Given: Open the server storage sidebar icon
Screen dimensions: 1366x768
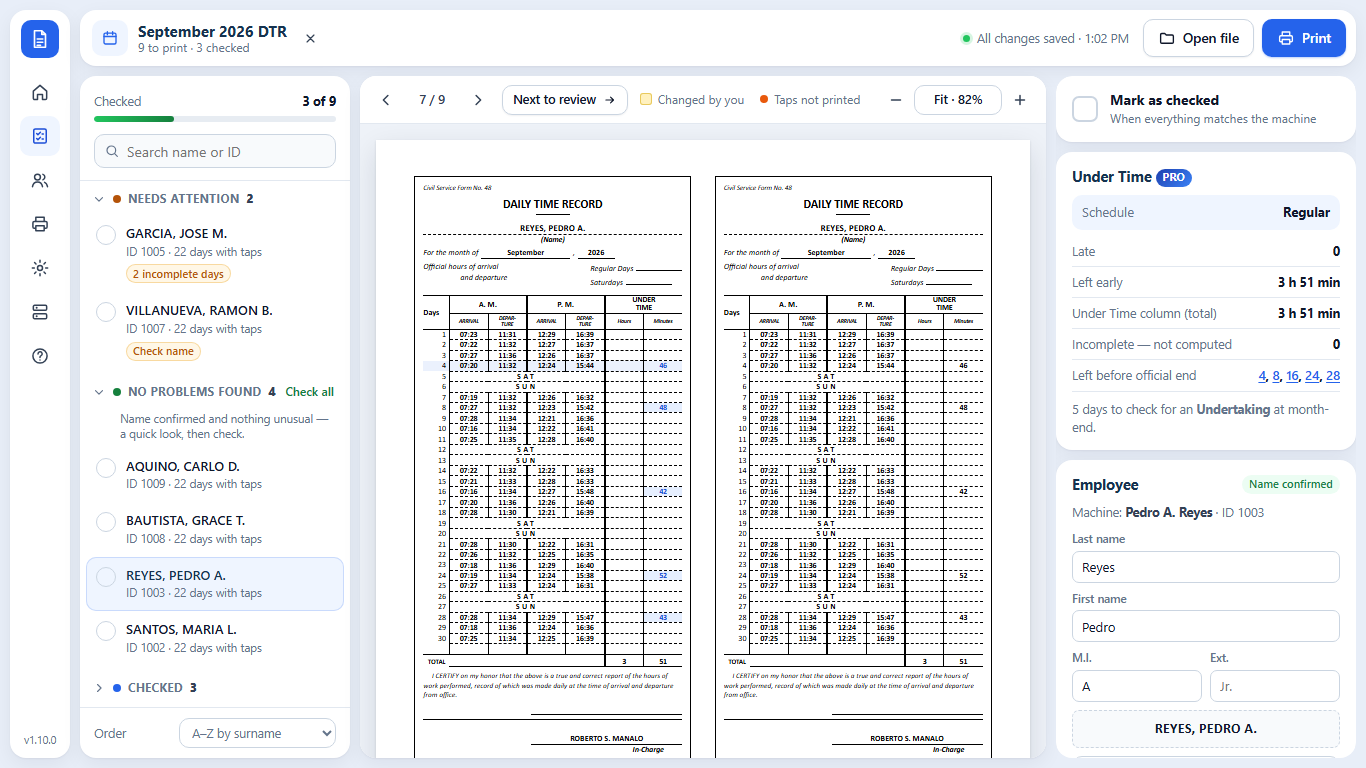Looking at the screenshot, I should click(40, 312).
